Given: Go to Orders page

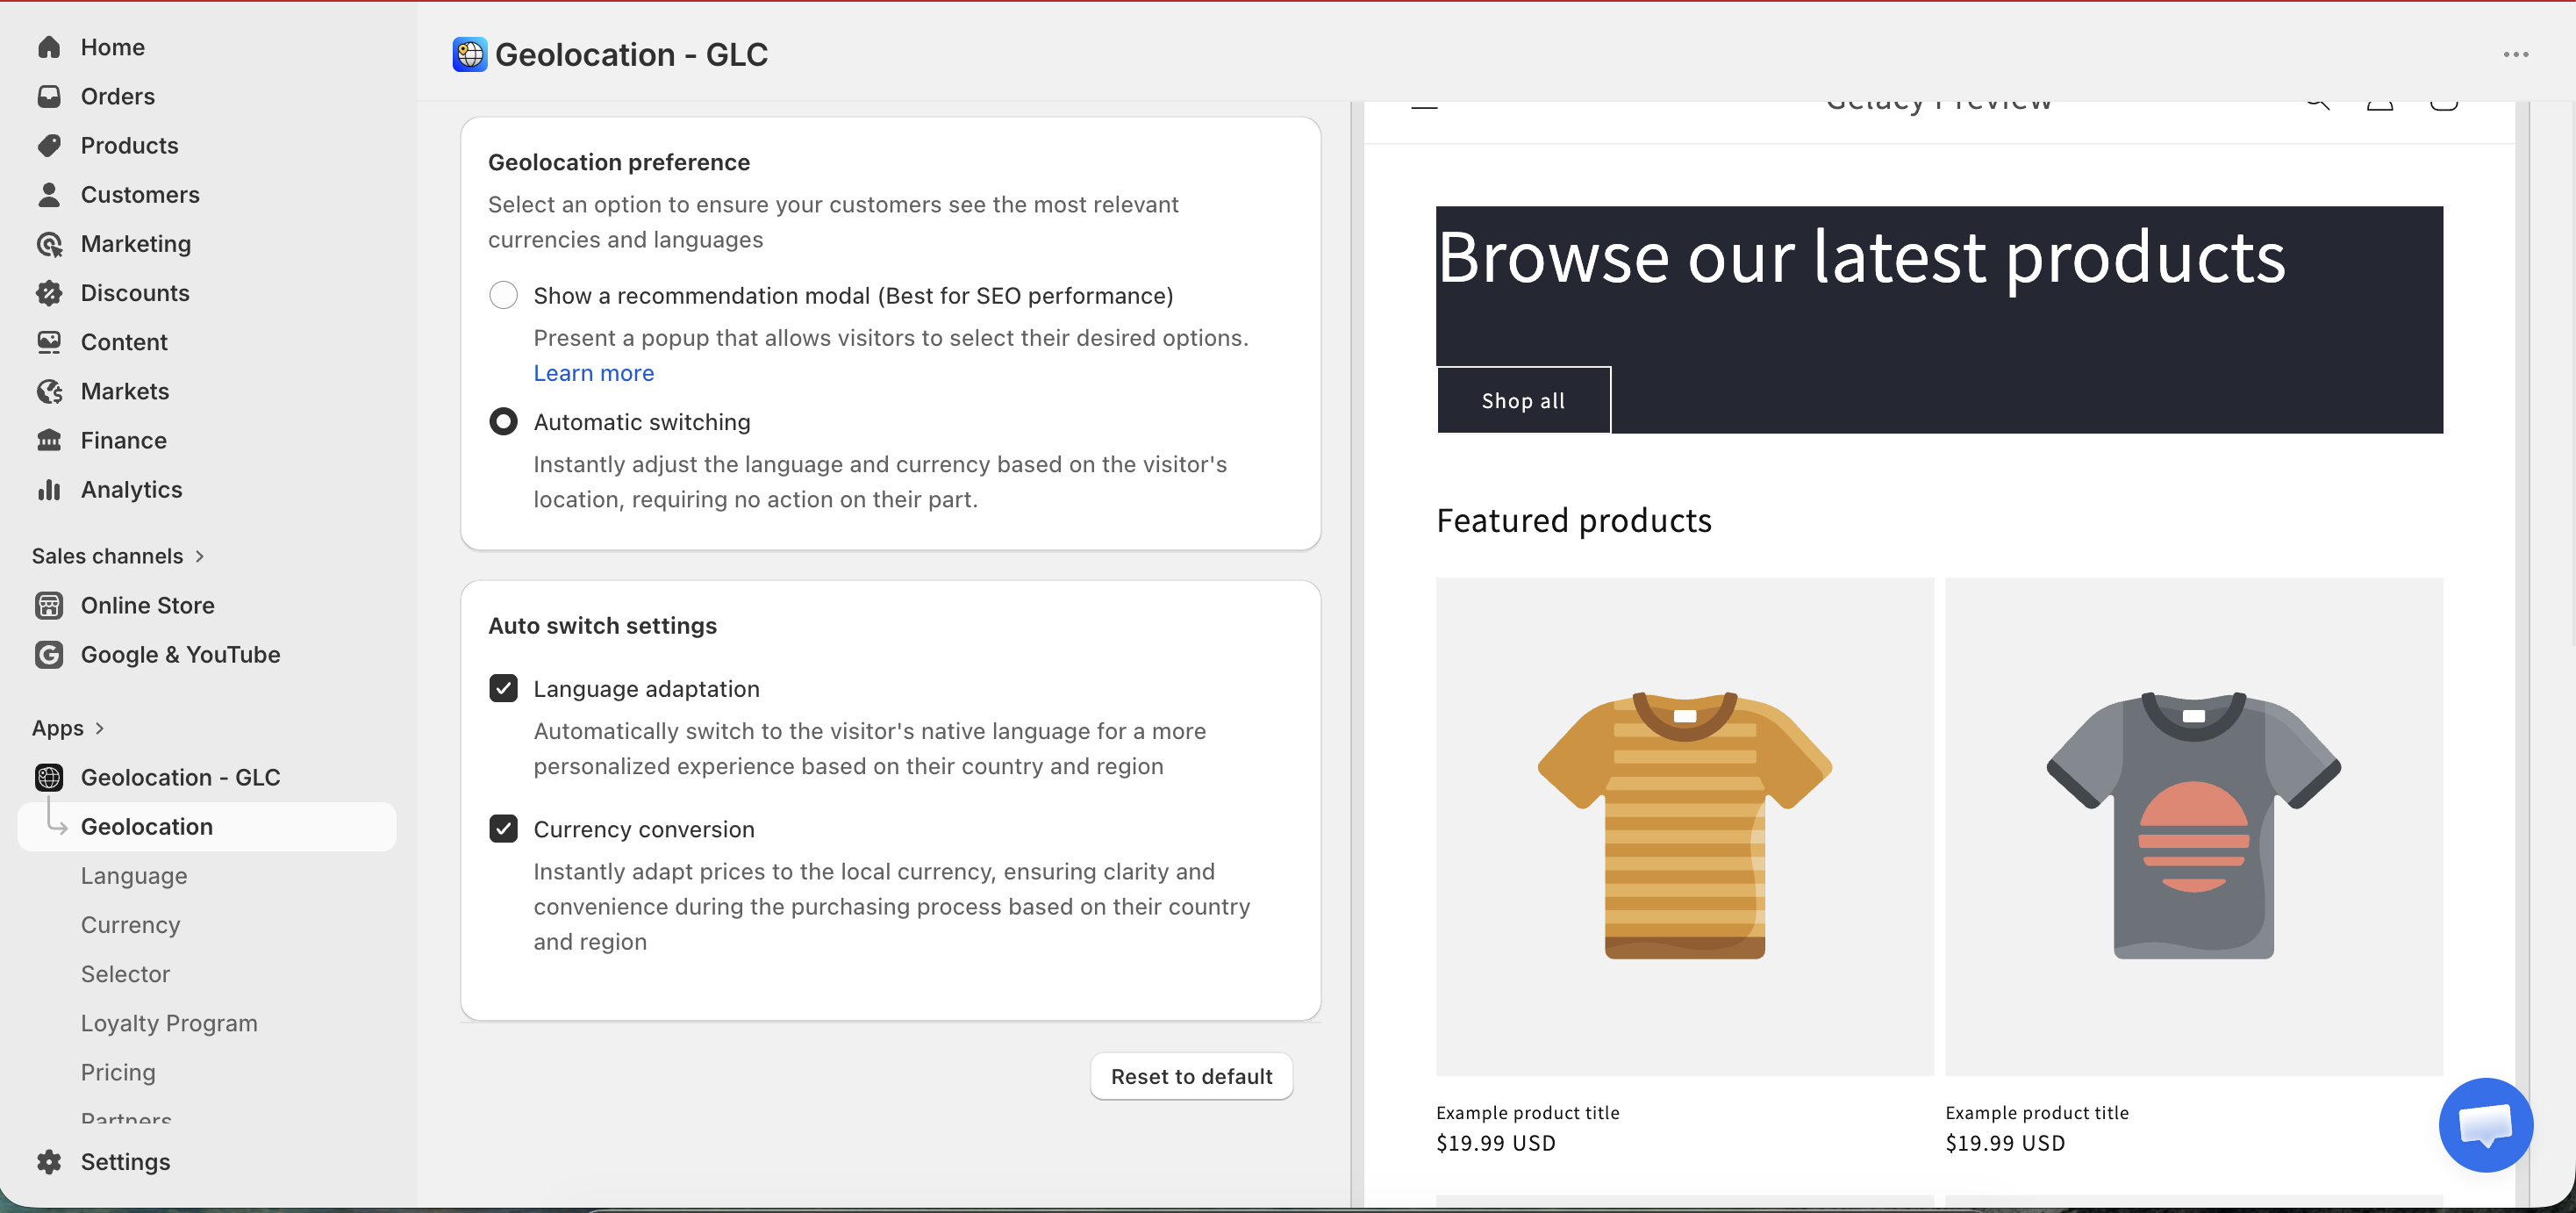Looking at the screenshot, I should (x=118, y=96).
